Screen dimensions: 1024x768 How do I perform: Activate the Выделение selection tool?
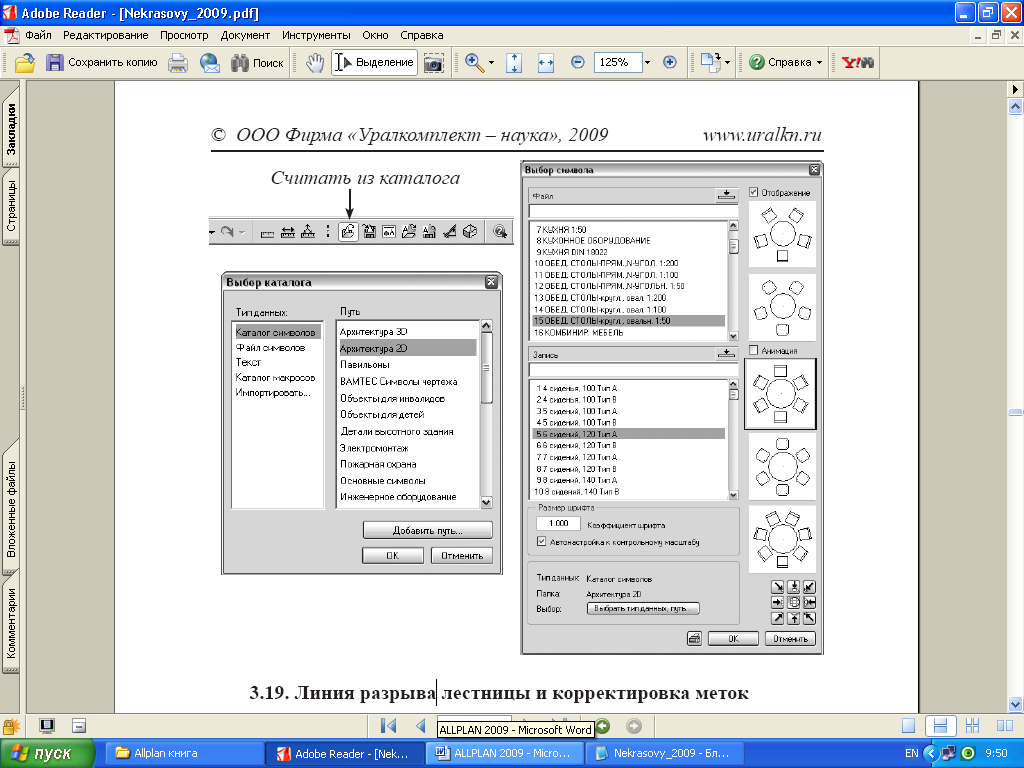tap(374, 63)
